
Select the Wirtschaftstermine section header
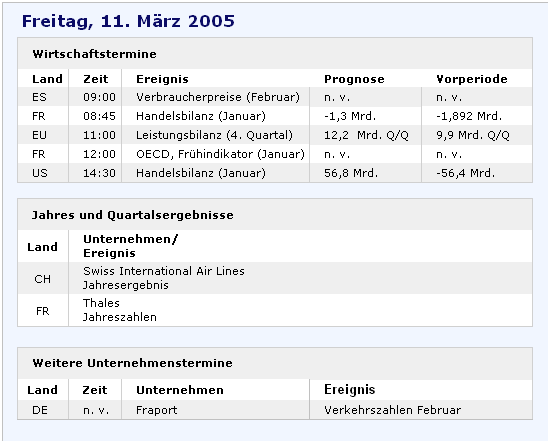[x=94, y=54]
